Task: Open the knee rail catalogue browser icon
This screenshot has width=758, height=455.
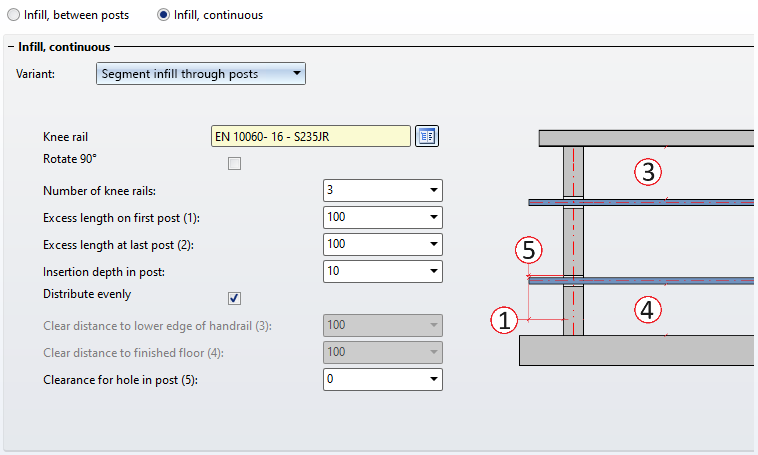Action: click(427, 136)
